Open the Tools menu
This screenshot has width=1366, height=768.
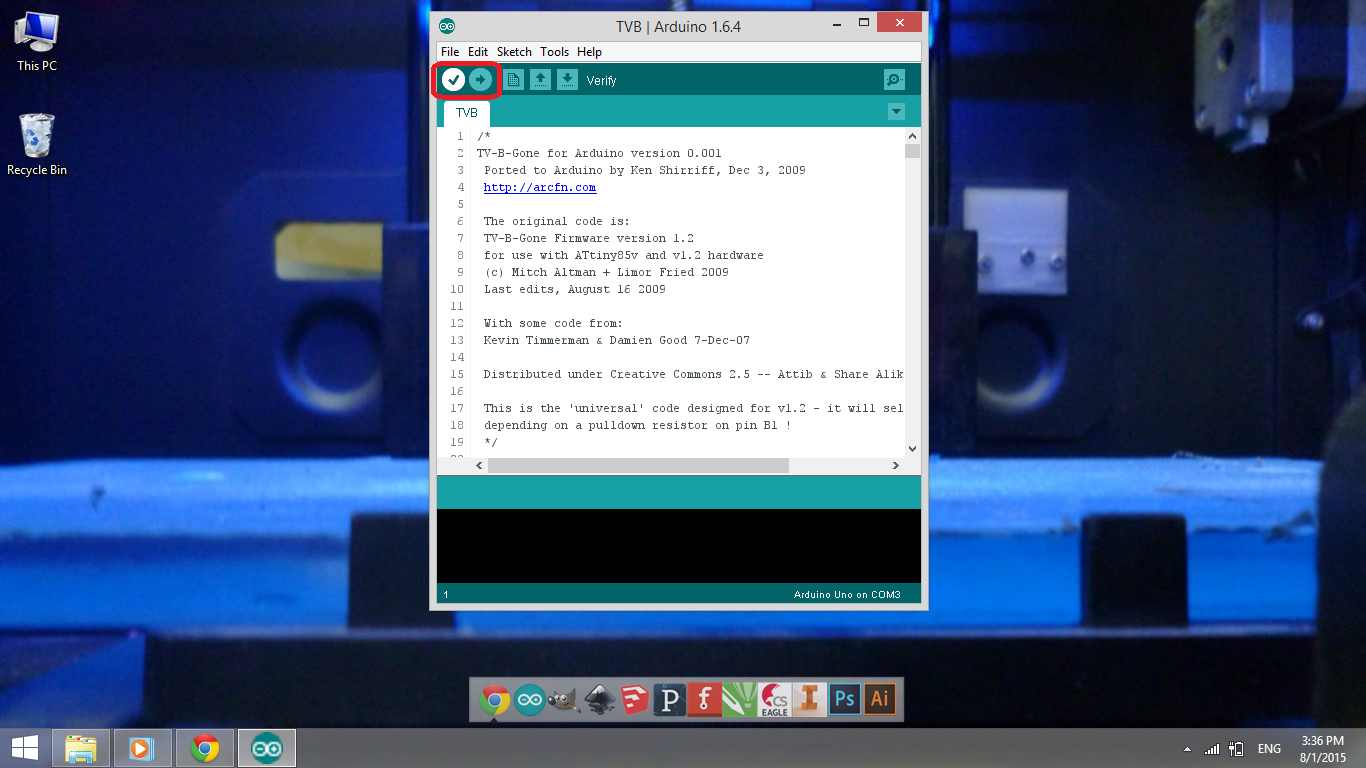(554, 52)
